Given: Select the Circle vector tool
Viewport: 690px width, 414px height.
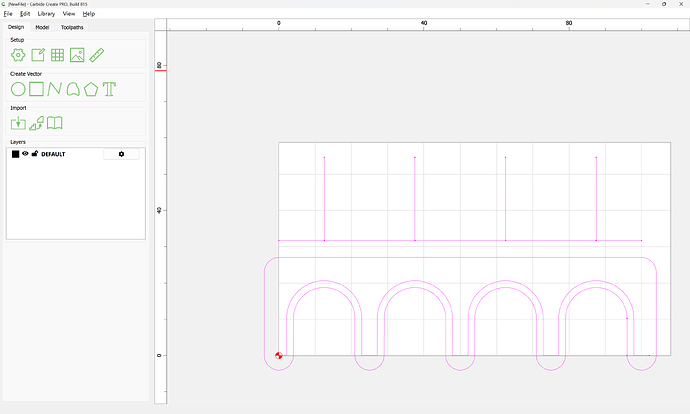Looking at the screenshot, I should click(x=18, y=89).
